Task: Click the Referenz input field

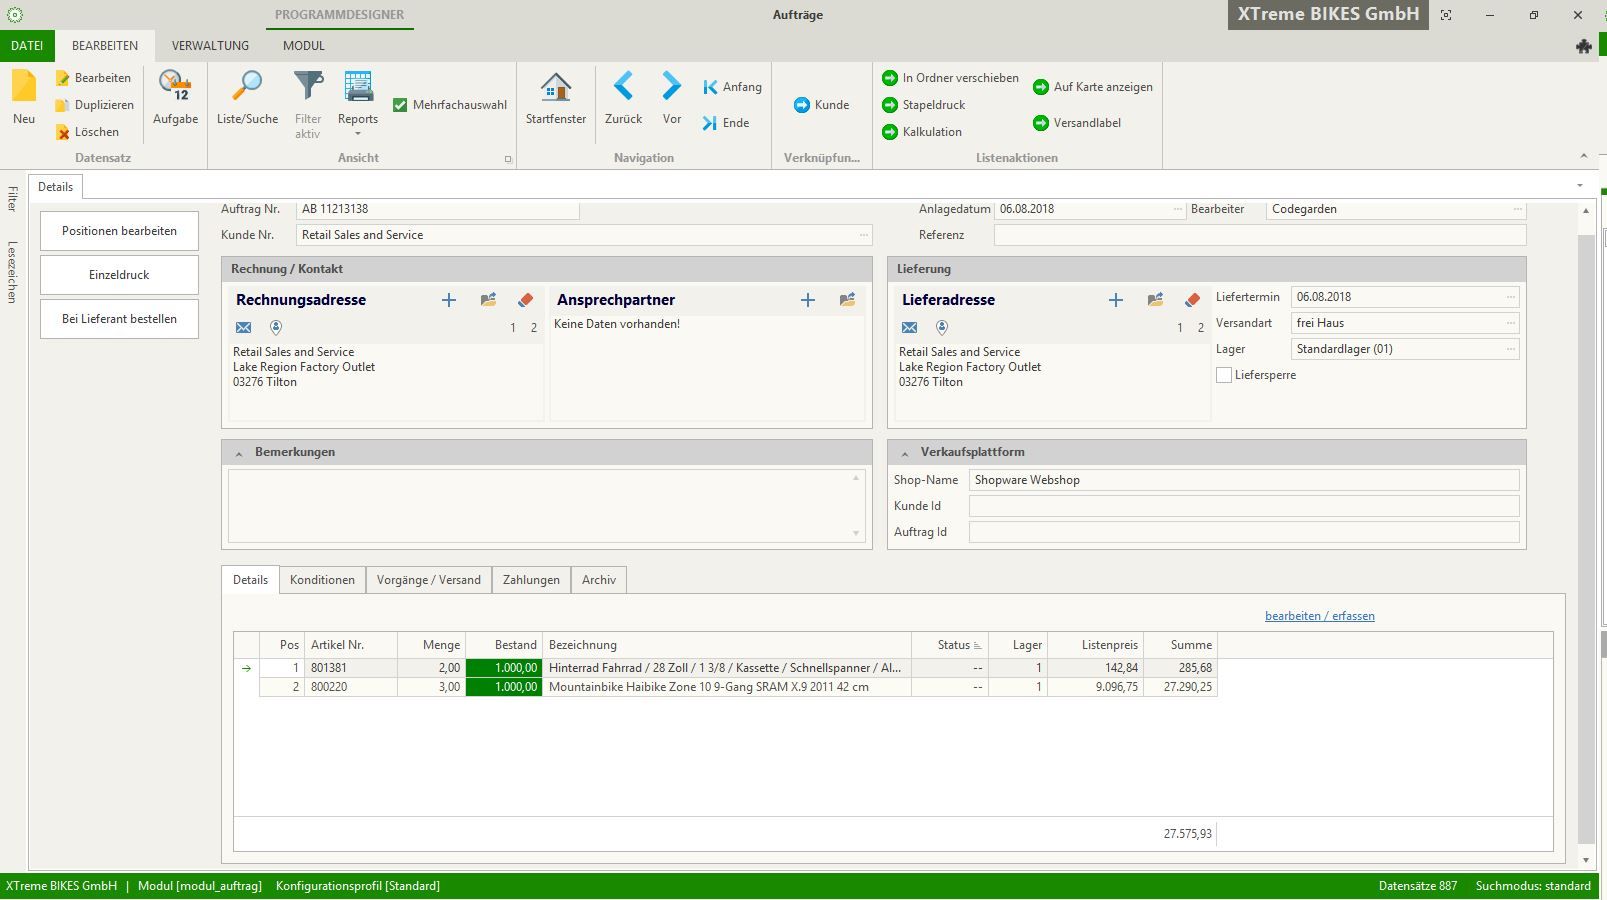Action: (1259, 235)
